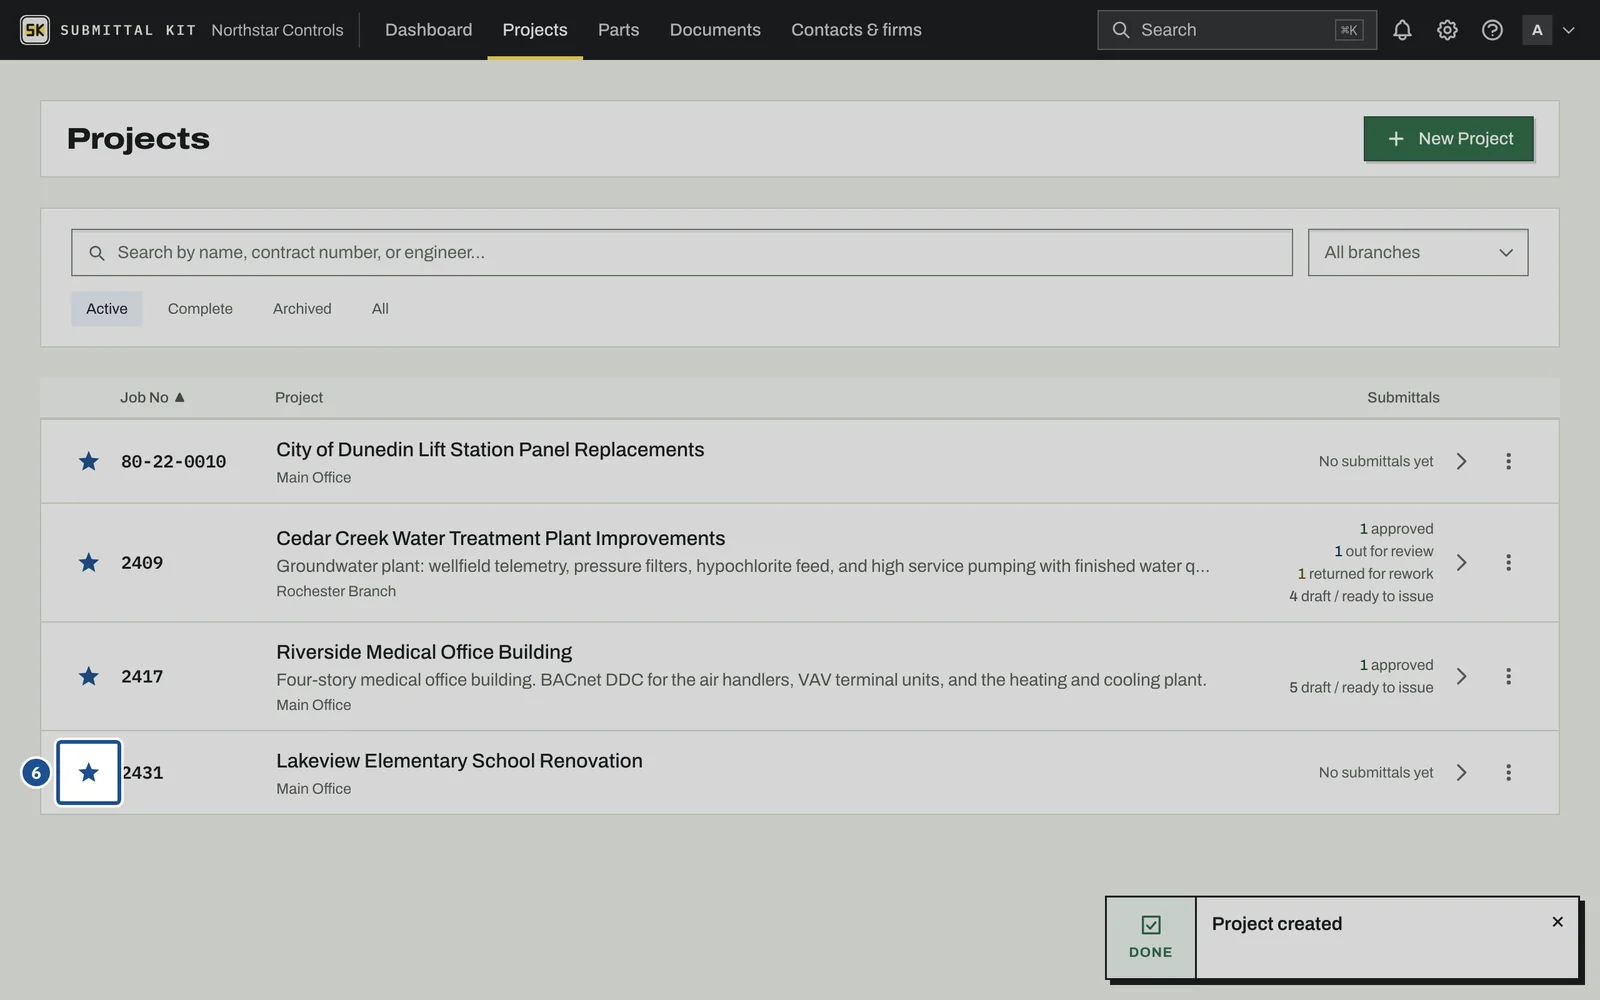Toggle star for Lakeview project 2431
This screenshot has width=1600, height=1000.
tap(89, 772)
